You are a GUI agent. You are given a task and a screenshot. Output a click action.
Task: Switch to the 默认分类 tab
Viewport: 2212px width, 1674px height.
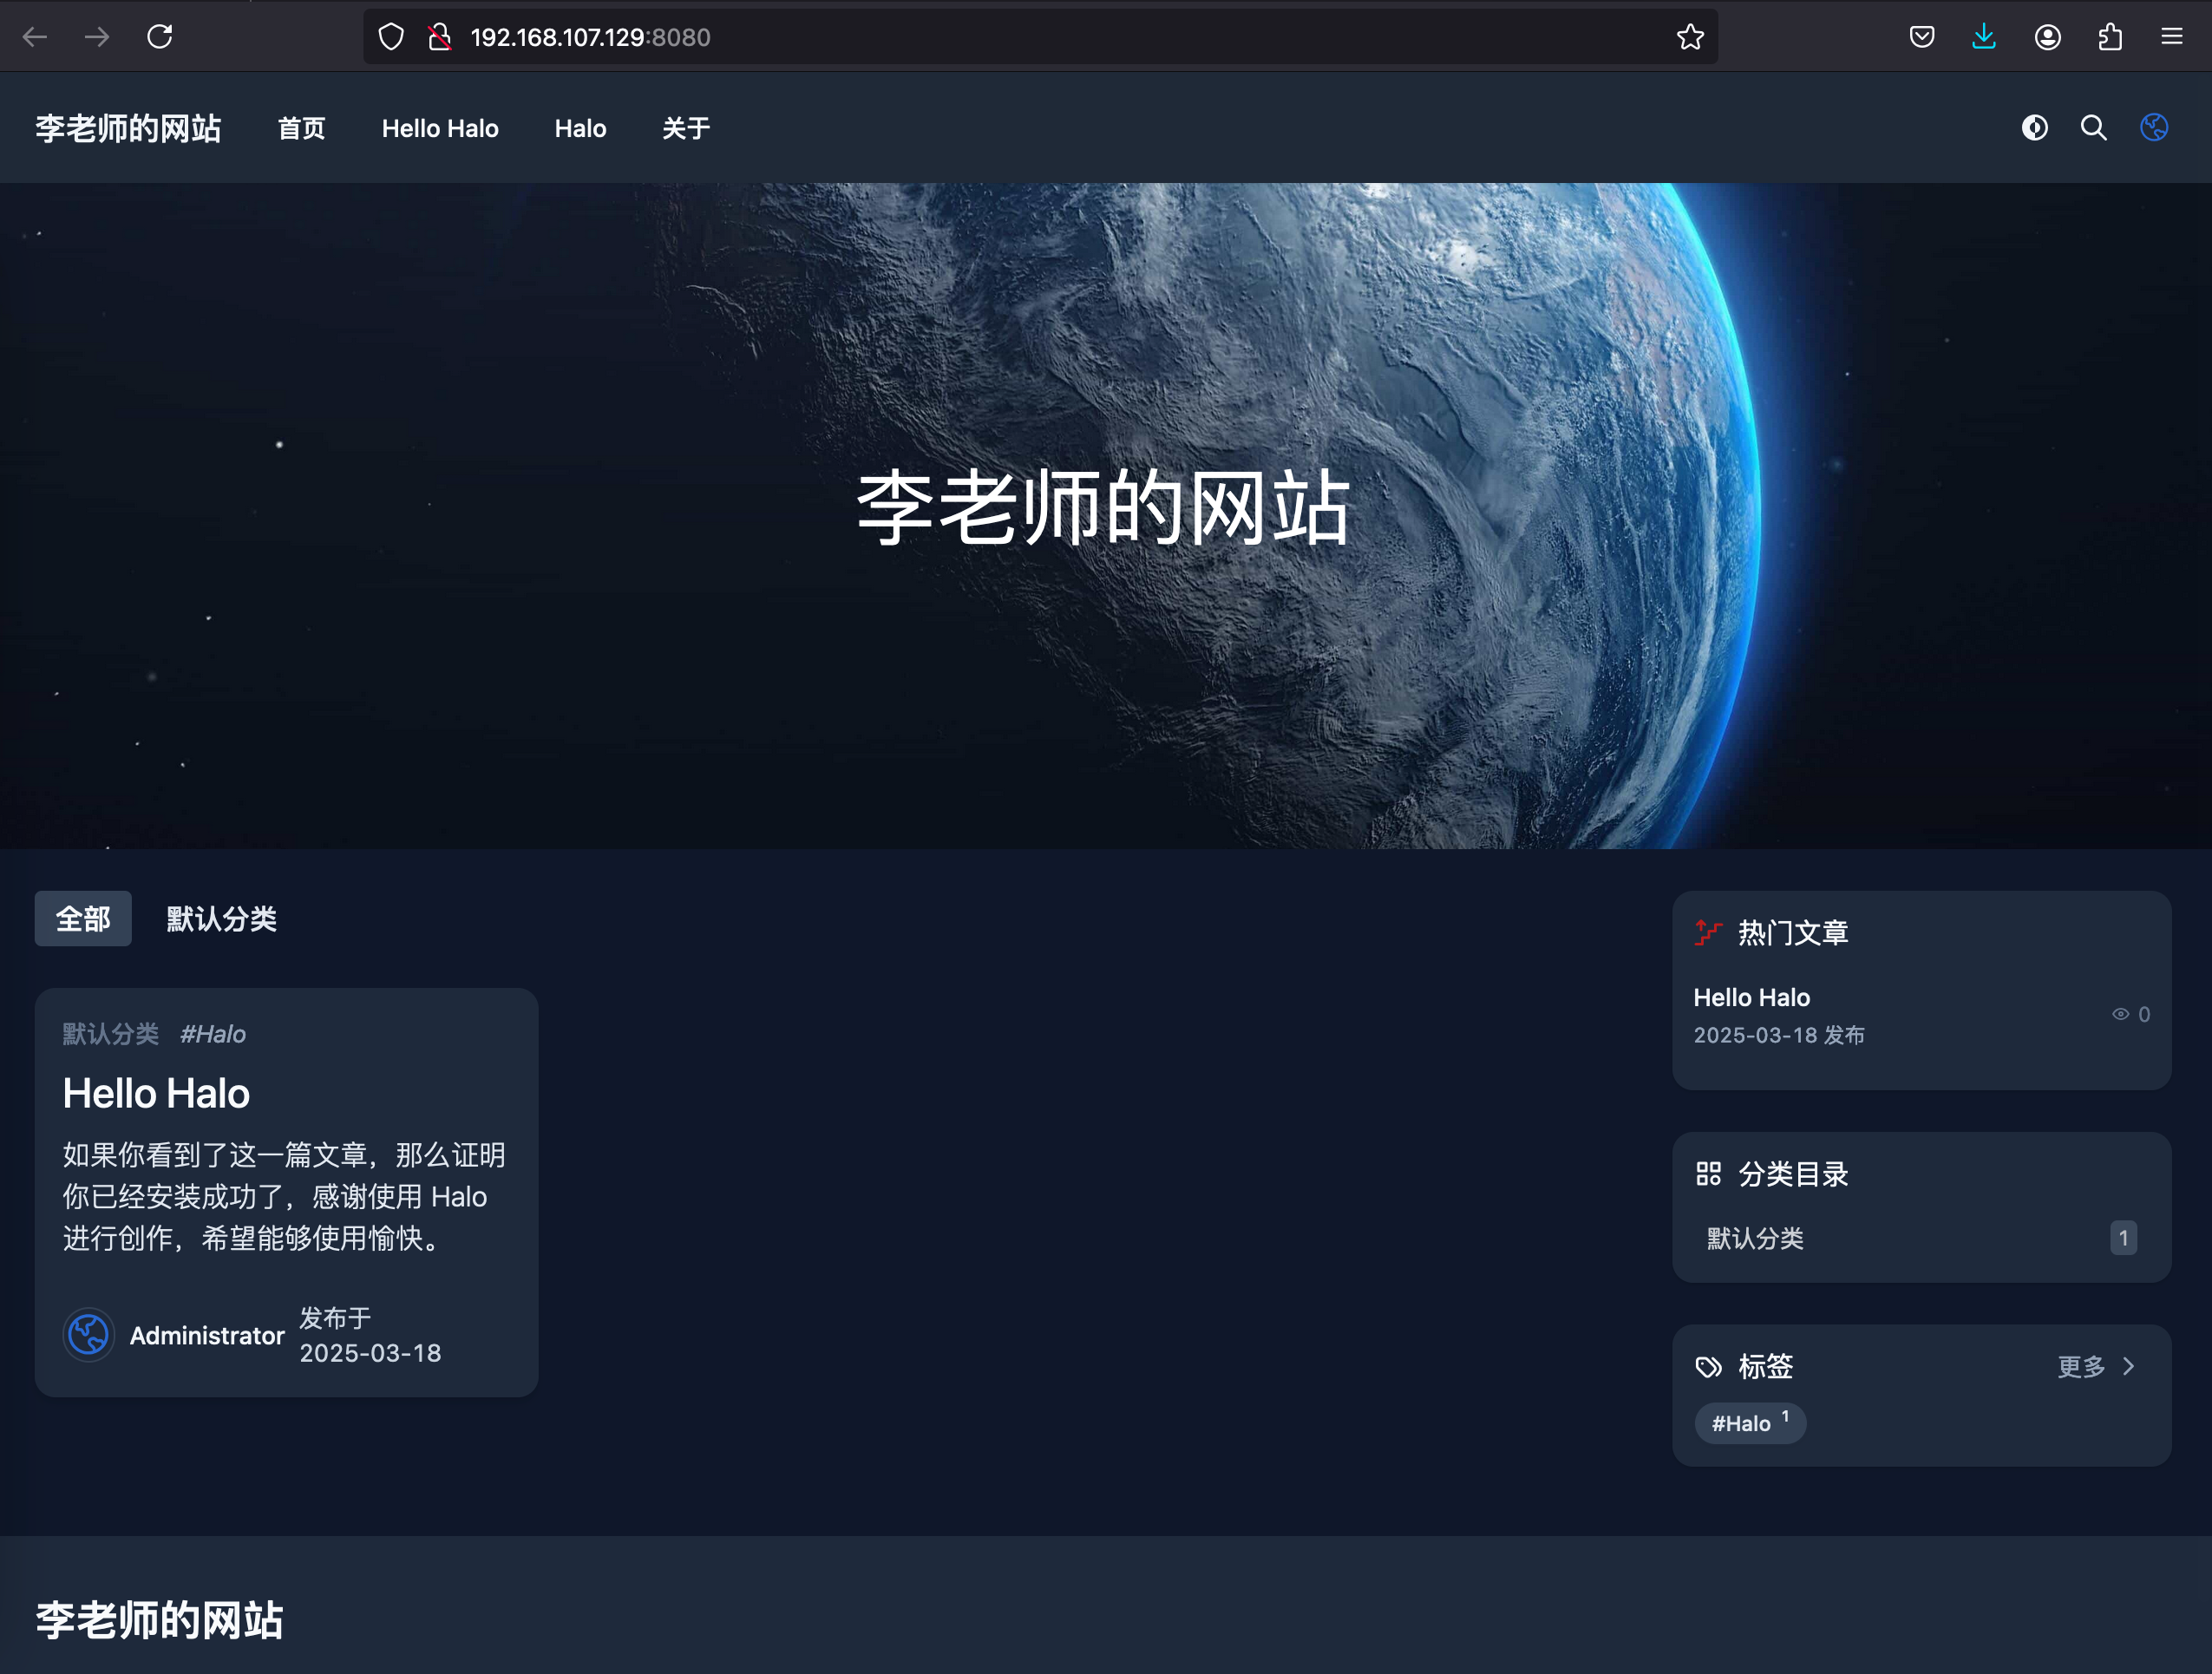[221, 918]
